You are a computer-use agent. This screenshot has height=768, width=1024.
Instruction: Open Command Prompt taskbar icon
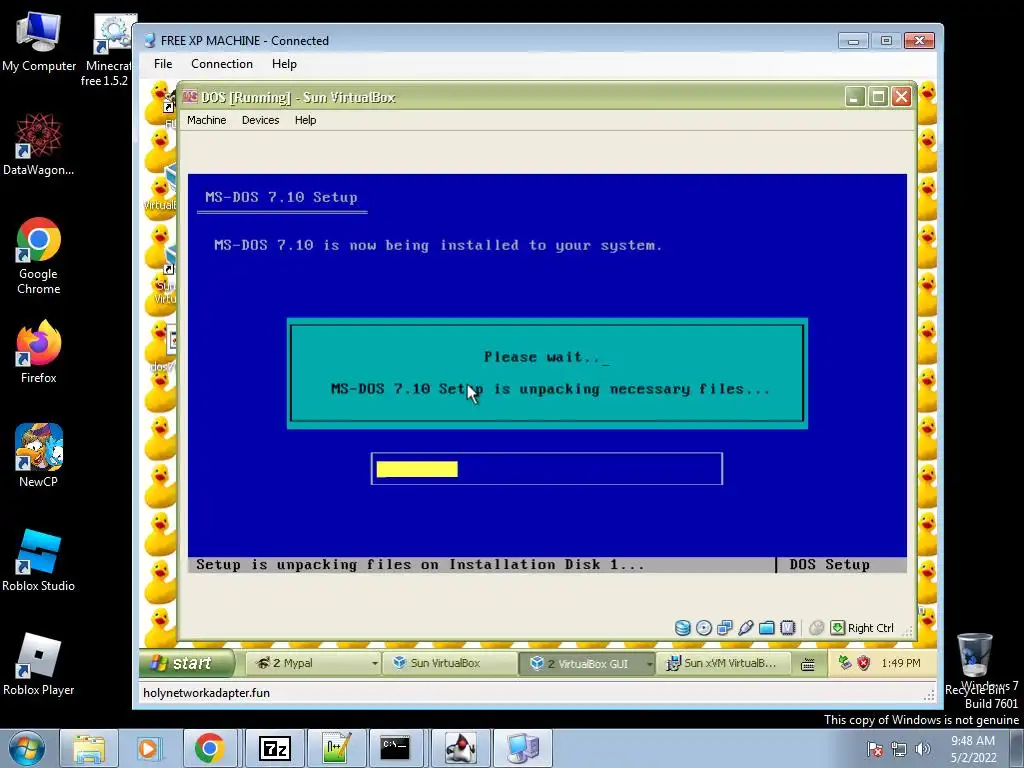pyautogui.click(x=396, y=748)
